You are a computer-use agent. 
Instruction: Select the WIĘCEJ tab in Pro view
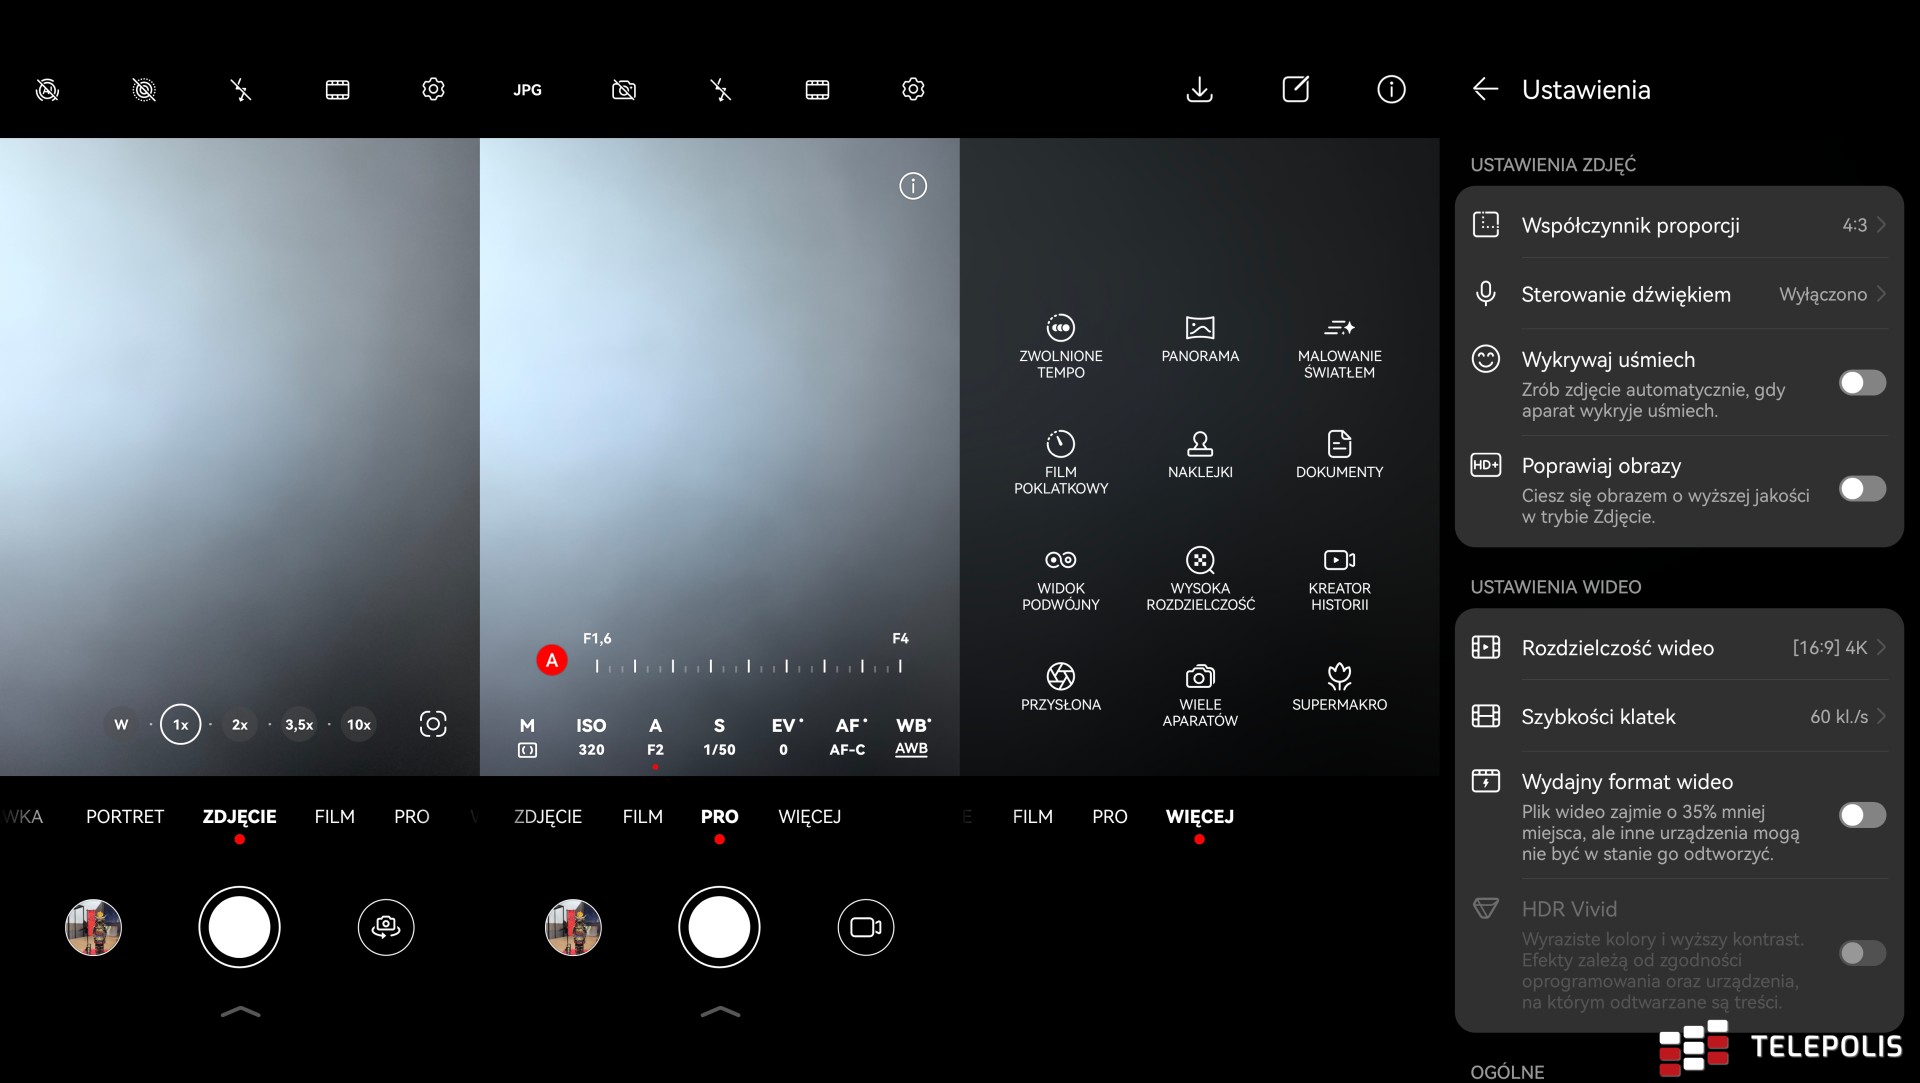click(809, 817)
